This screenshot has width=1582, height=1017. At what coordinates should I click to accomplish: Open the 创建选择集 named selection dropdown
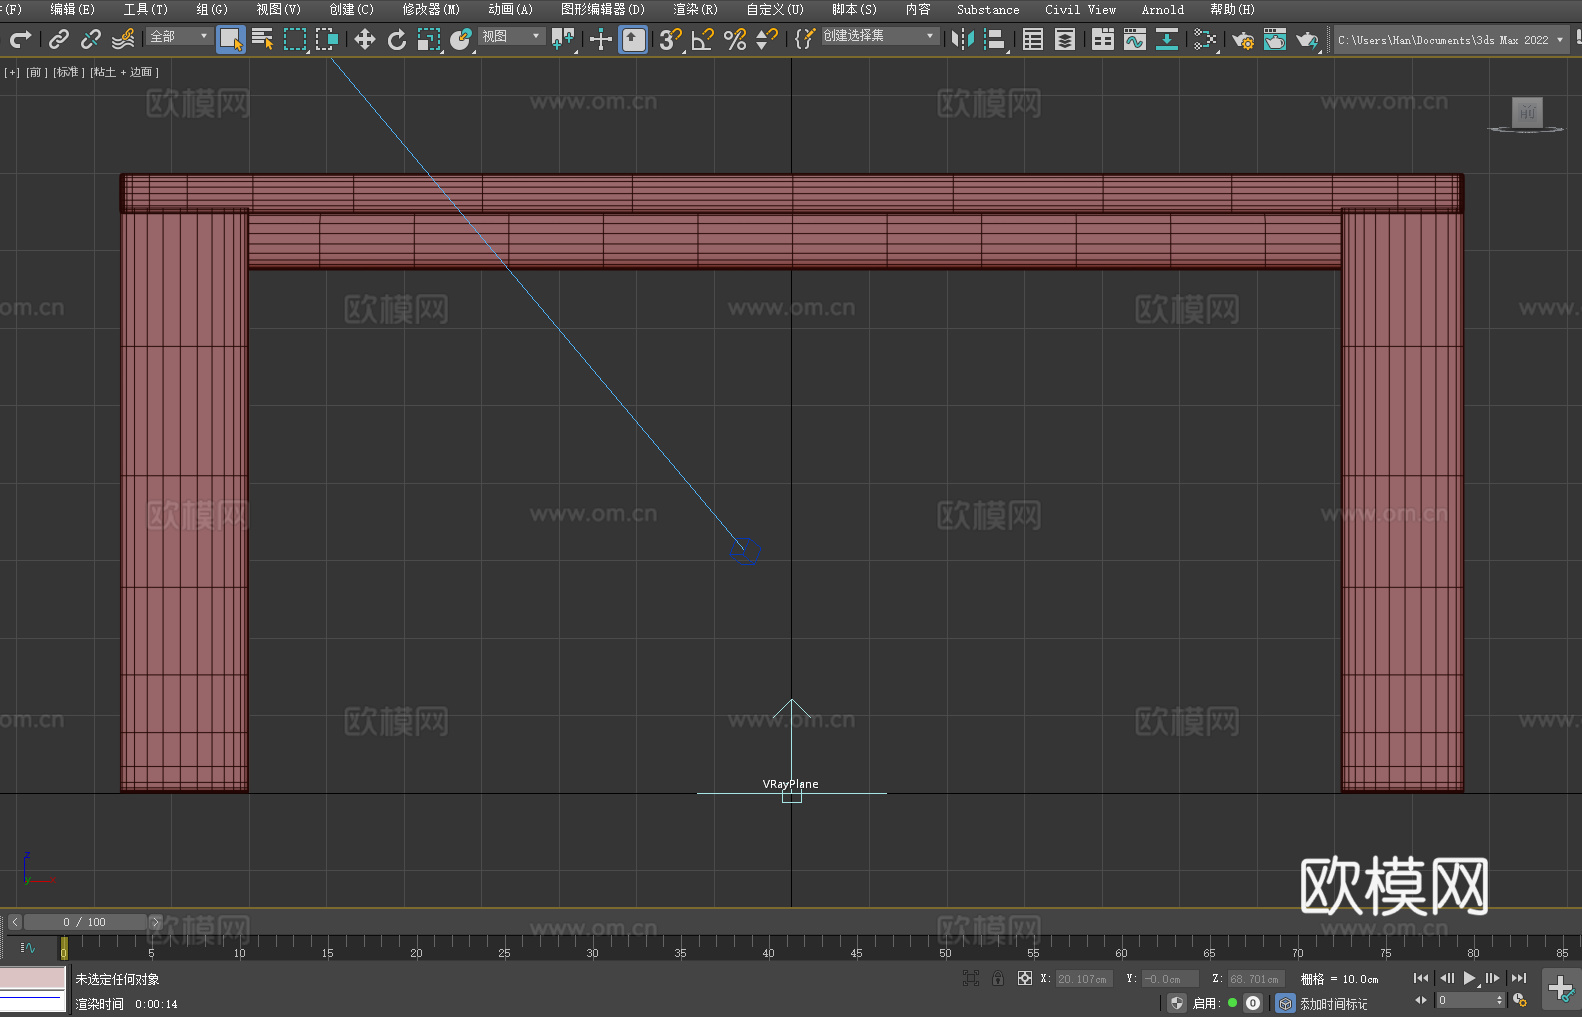coord(880,36)
